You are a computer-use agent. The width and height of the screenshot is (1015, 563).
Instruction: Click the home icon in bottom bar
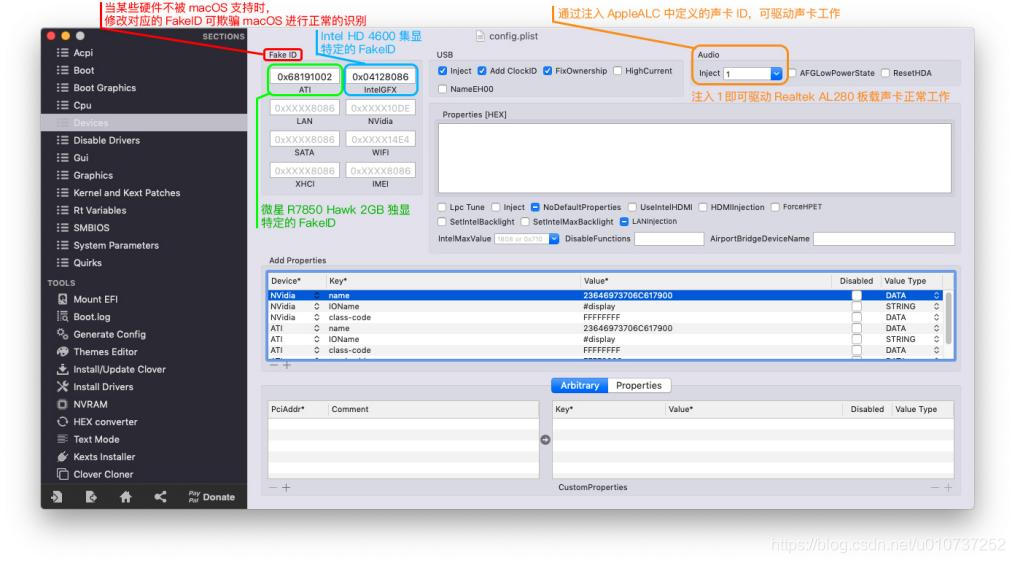pyautogui.click(x=126, y=496)
